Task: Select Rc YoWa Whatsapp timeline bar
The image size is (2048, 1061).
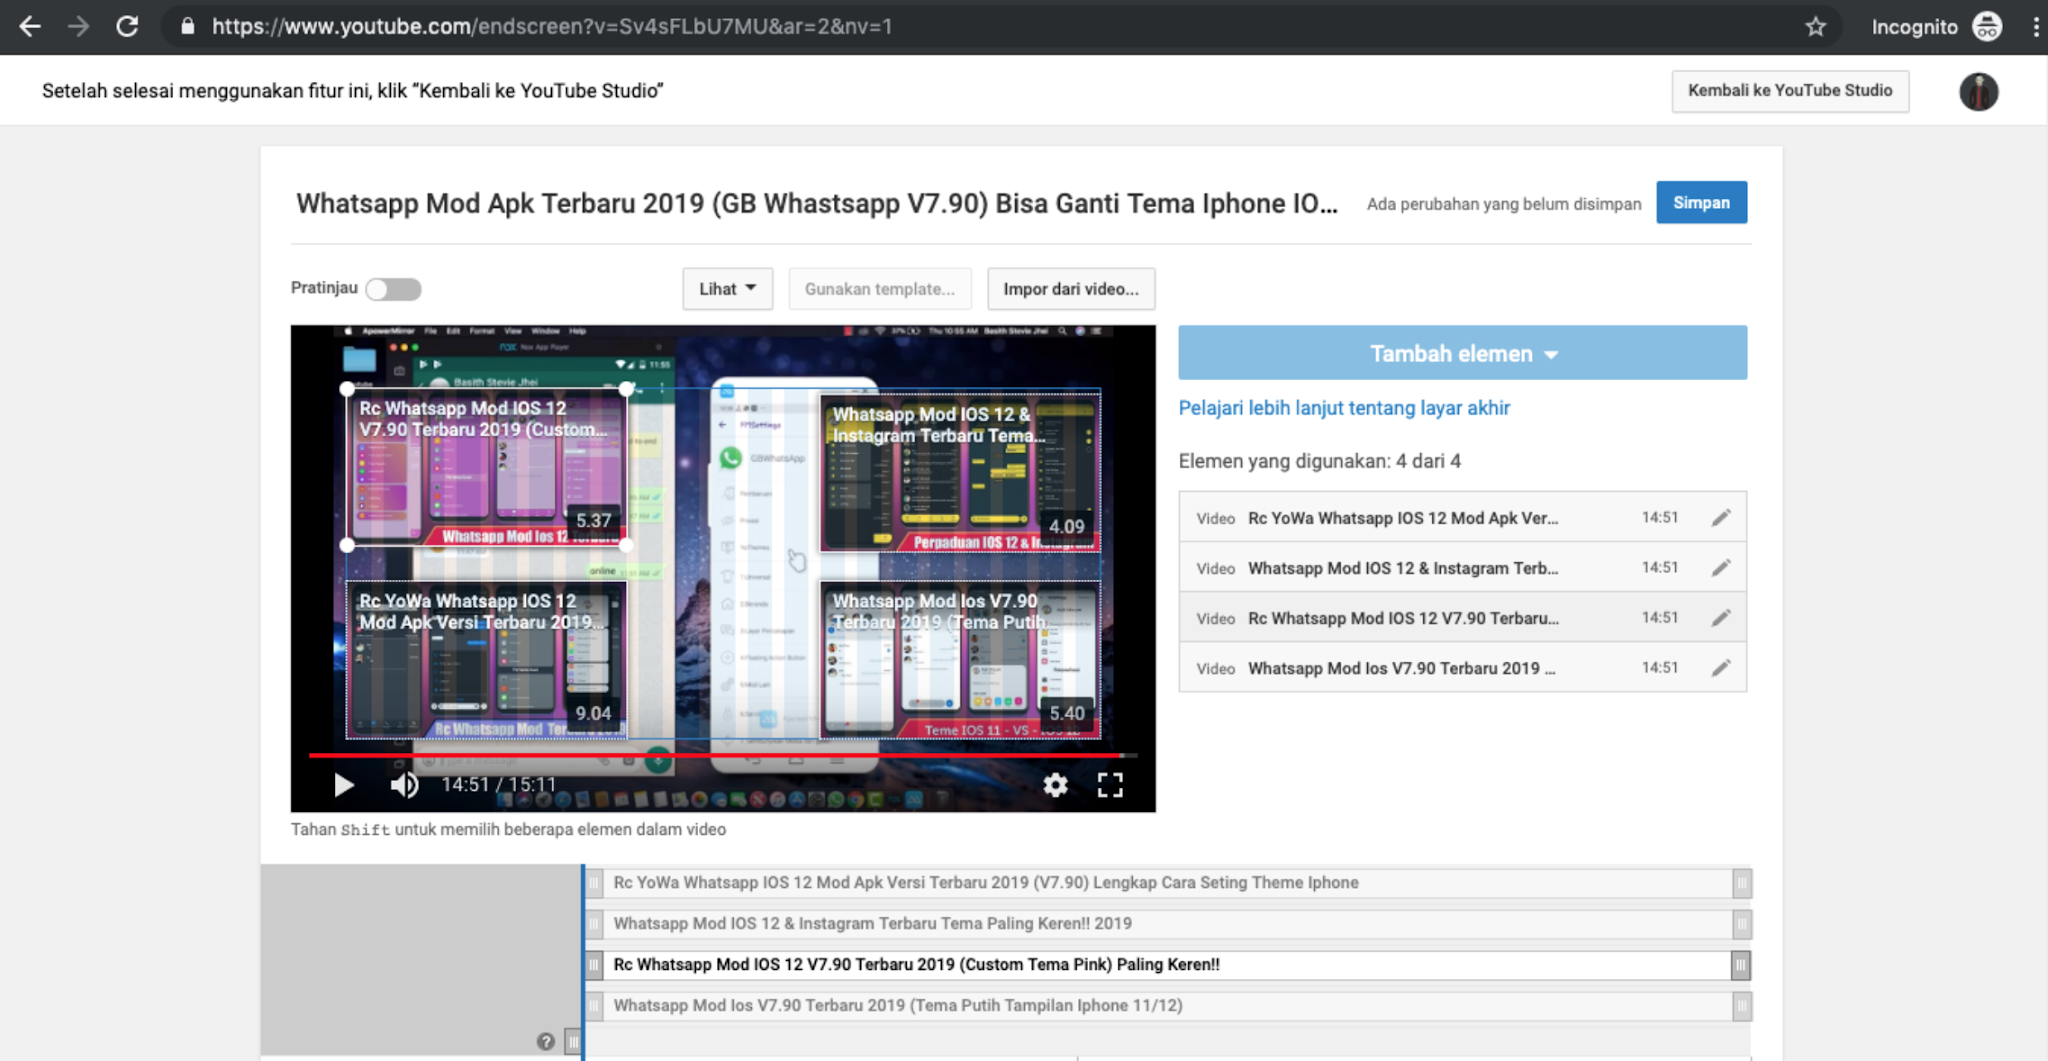Action: pos(1167,883)
